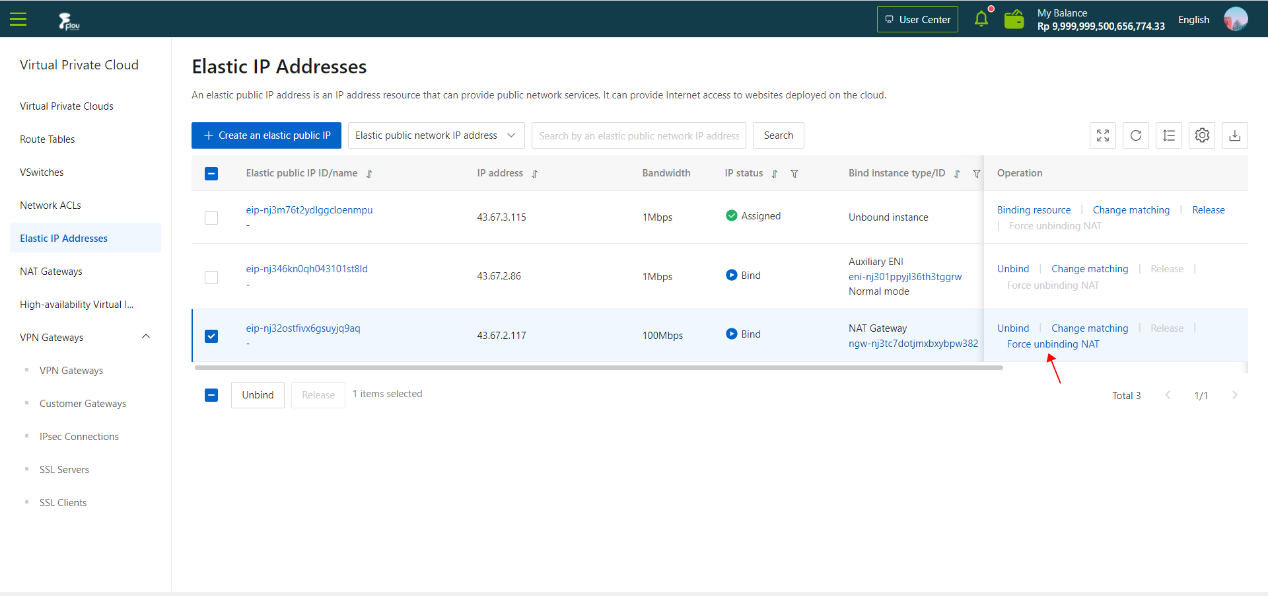Toggle the select-all header checkbox
The height and width of the screenshot is (596, 1268).
pyautogui.click(x=211, y=173)
